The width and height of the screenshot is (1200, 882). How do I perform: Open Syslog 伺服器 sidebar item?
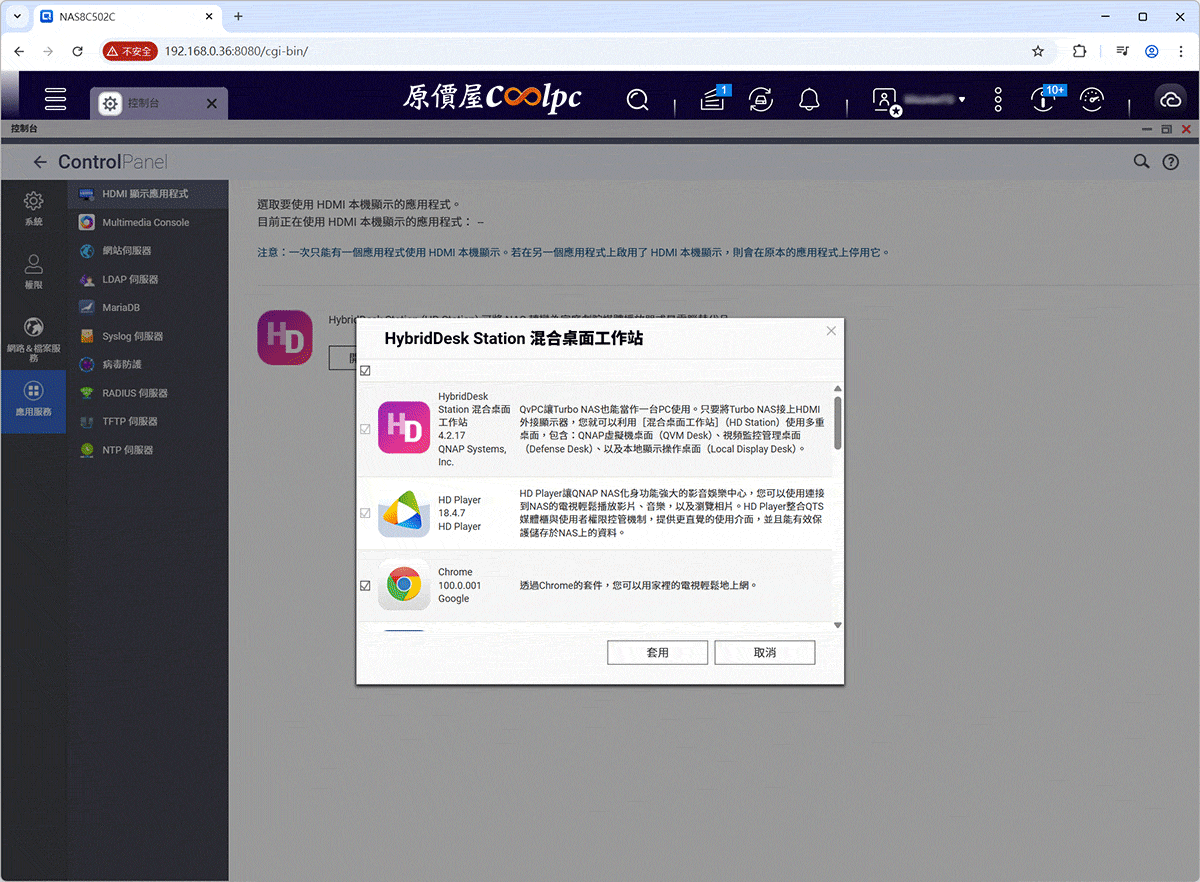click(148, 336)
